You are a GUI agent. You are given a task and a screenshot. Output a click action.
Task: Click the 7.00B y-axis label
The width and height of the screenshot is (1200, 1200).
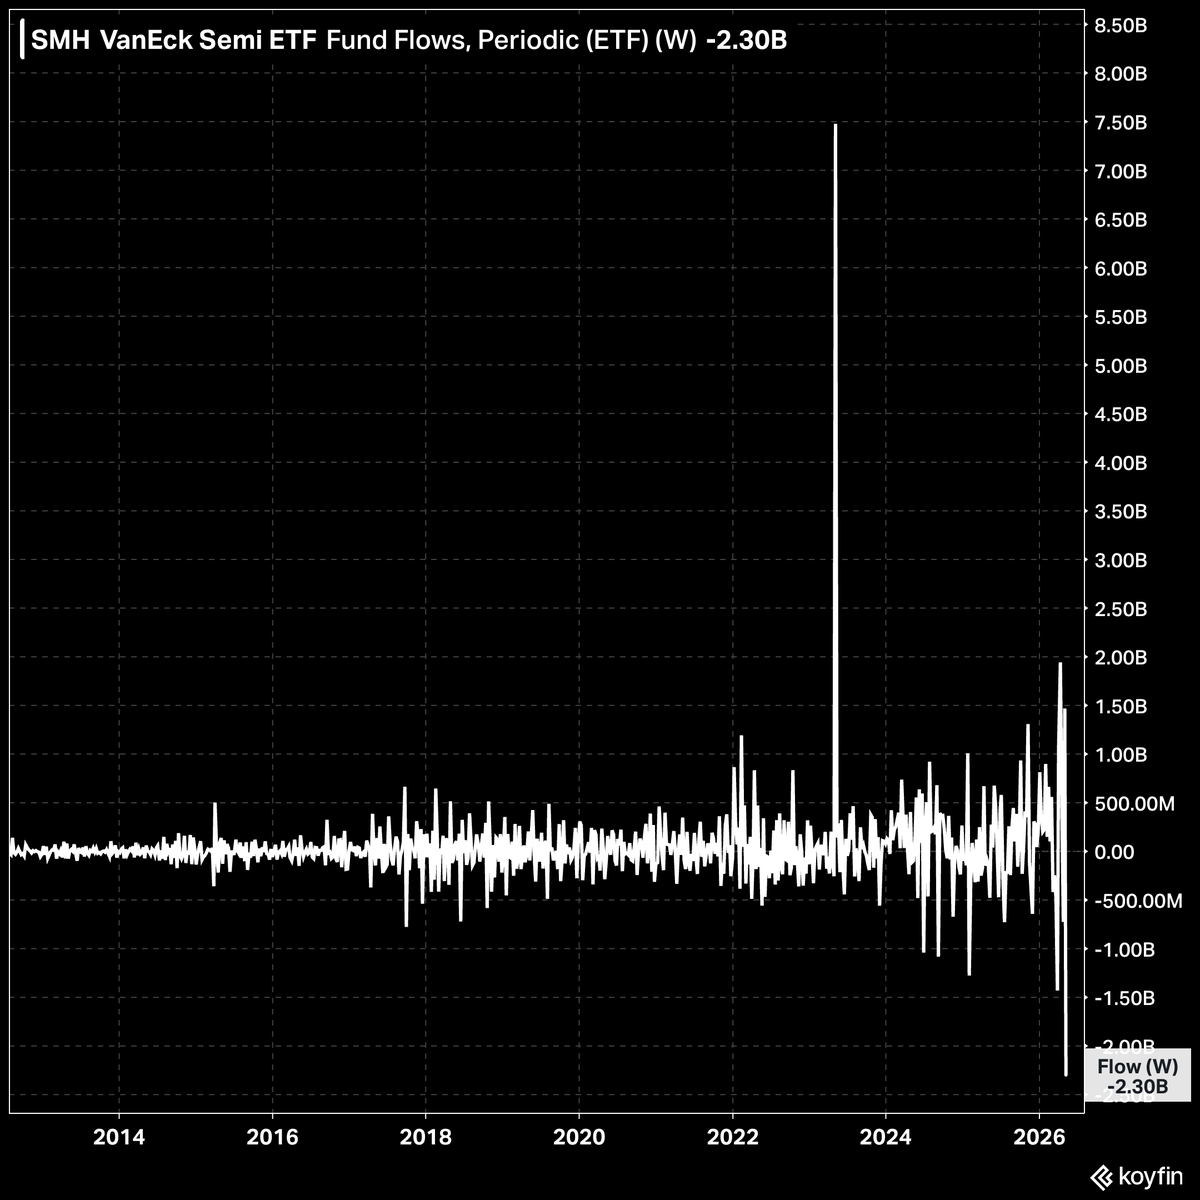pyautogui.click(x=1122, y=172)
